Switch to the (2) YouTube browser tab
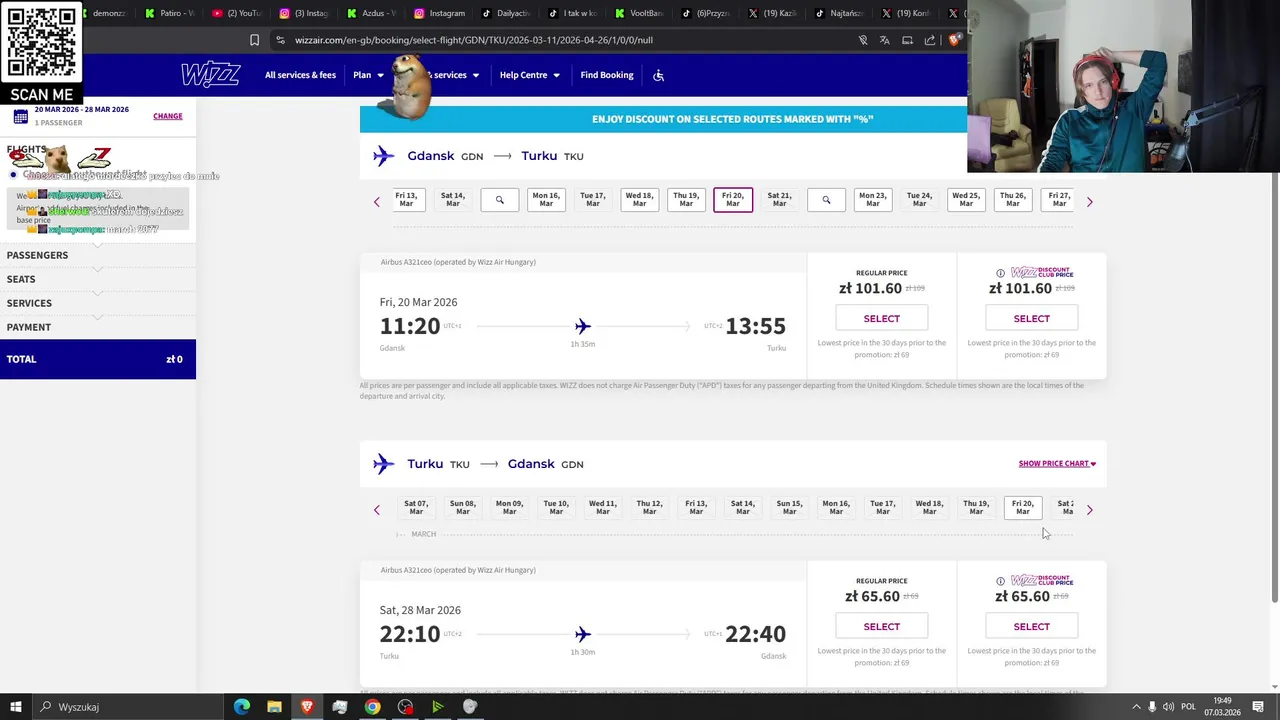This screenshot has height=720, width=1280. click(x=237, y=13)
